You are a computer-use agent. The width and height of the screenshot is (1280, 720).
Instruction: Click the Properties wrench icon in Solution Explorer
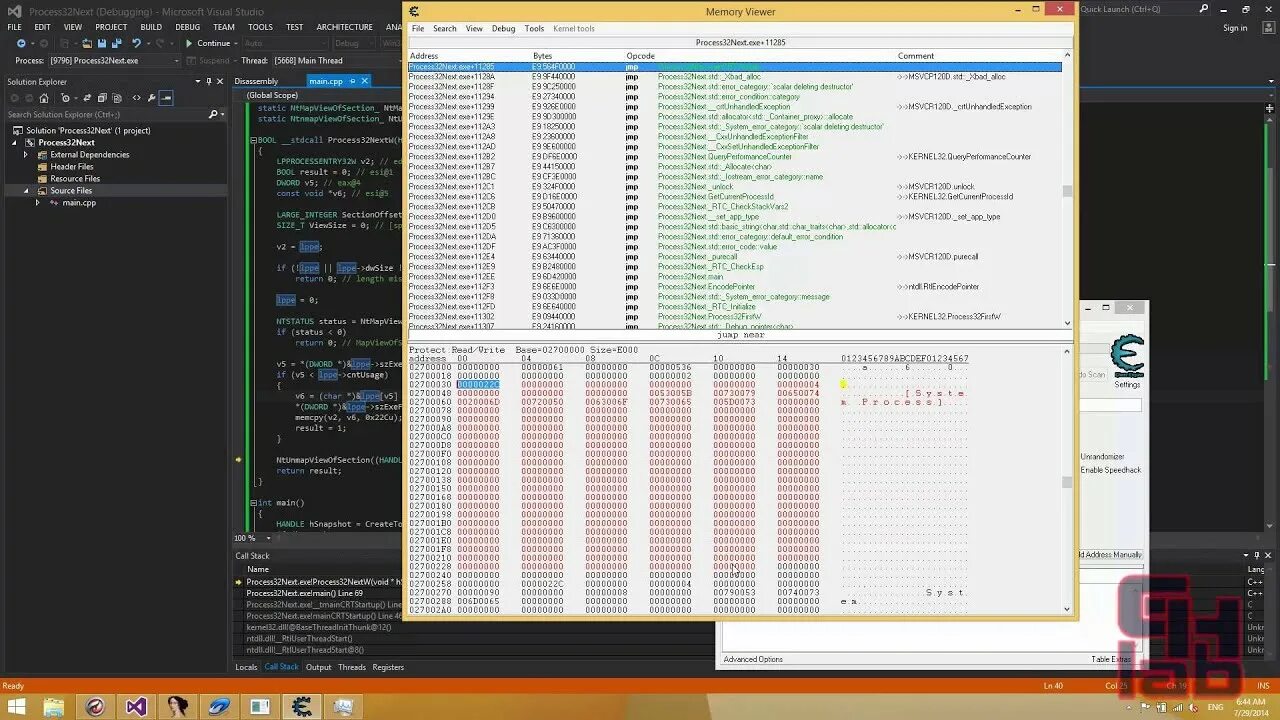[x=153, y=99]
